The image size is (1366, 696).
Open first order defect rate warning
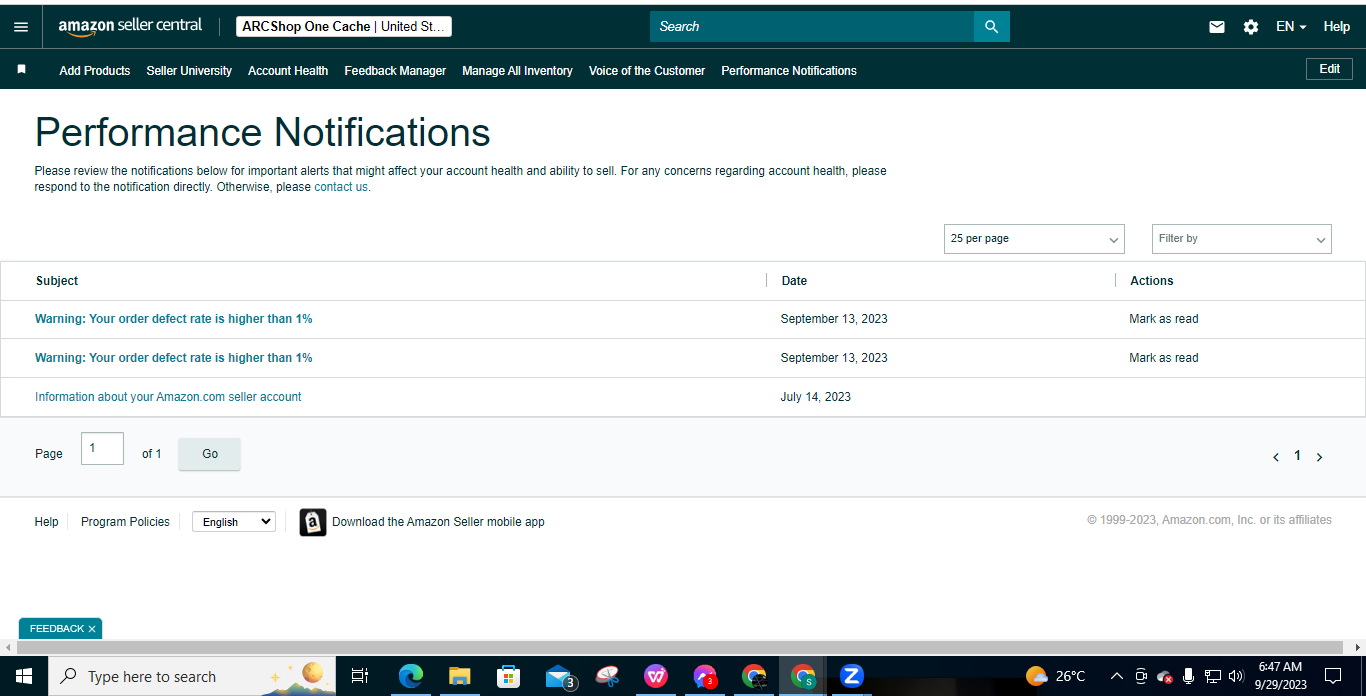(x=174, y=319)
